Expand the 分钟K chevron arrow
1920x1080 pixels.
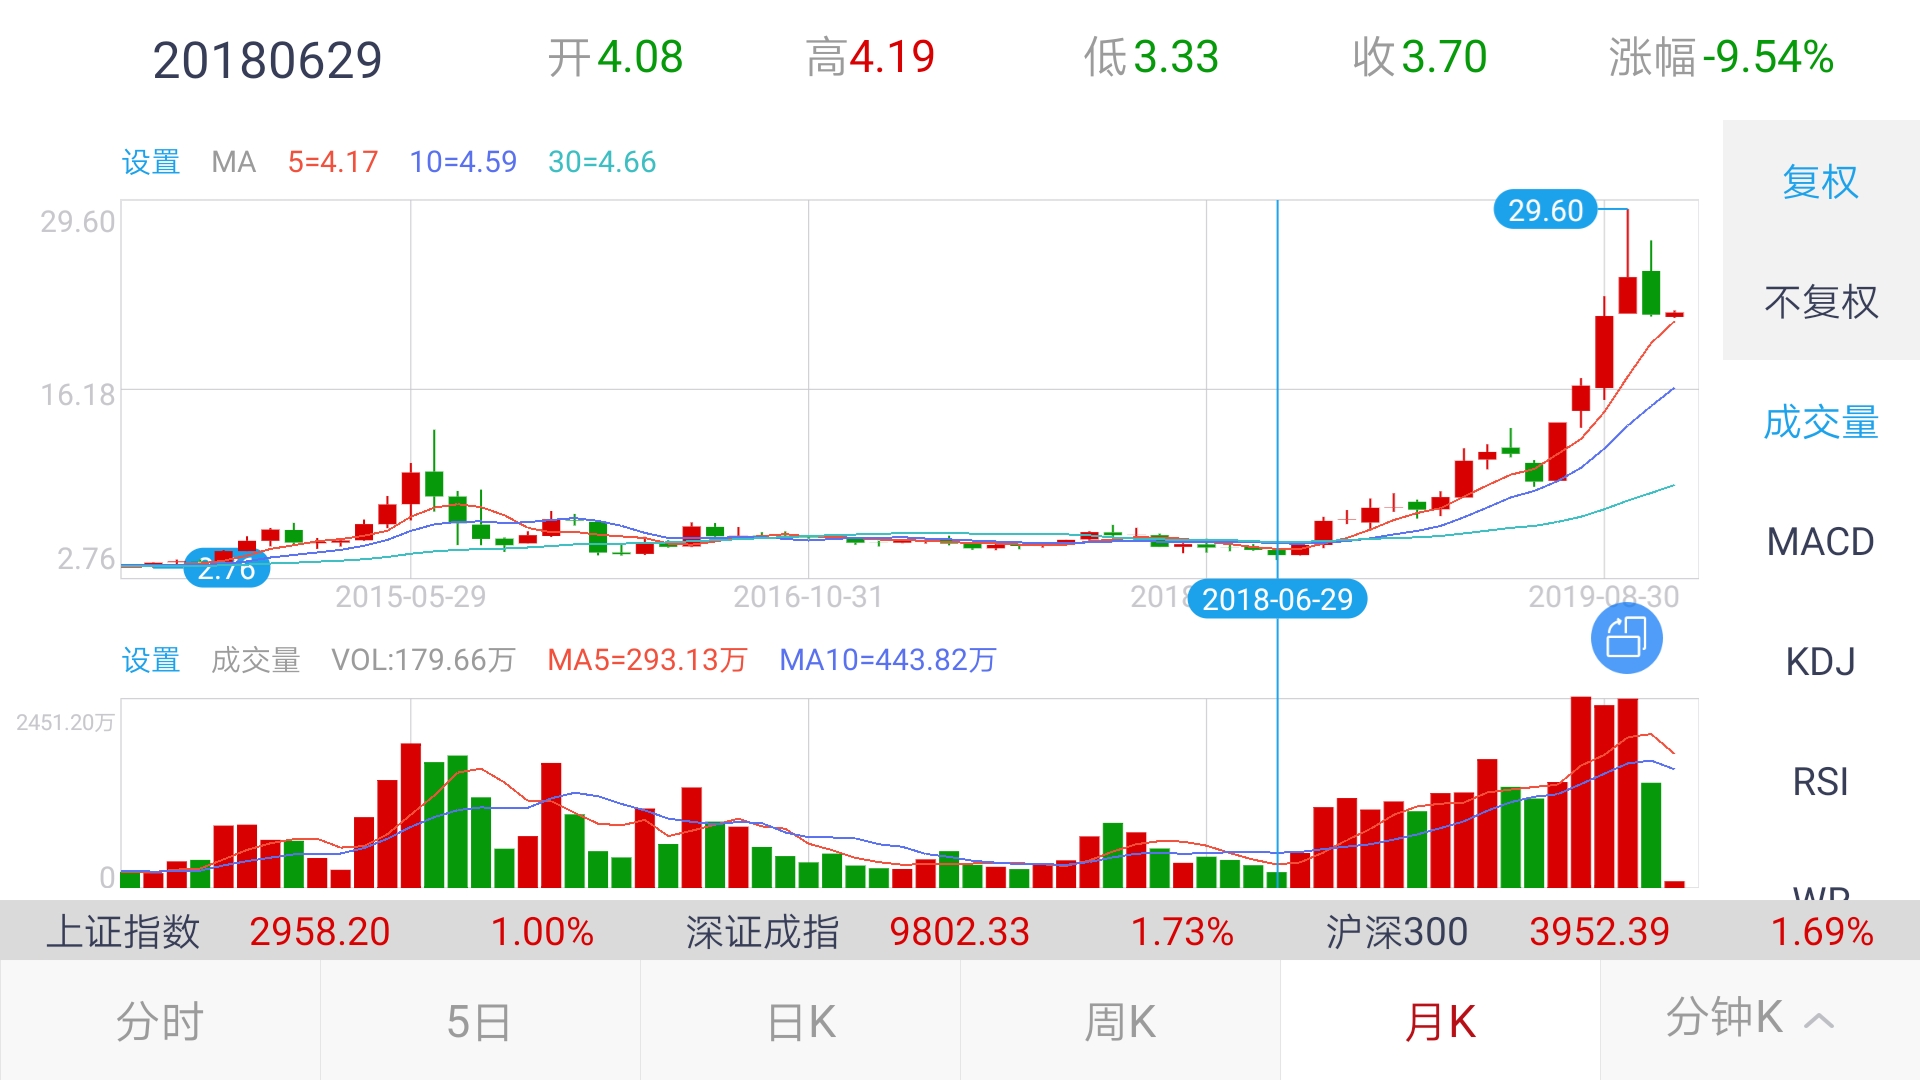(1819, 1021)
